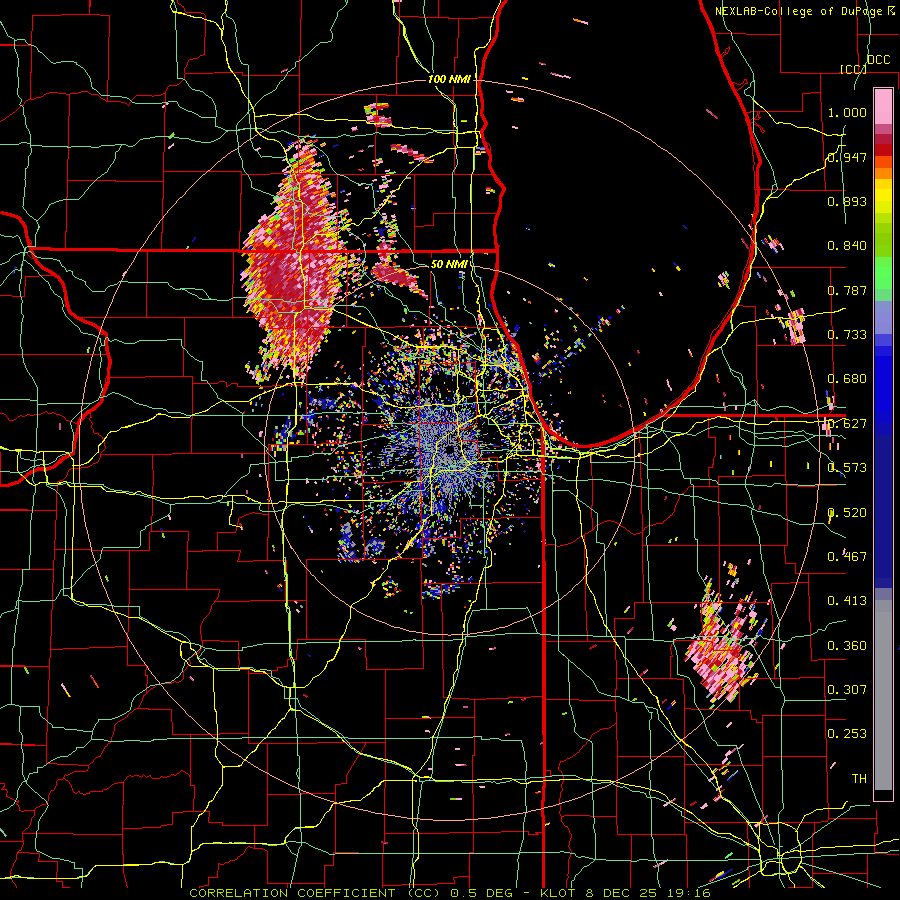Click the TH label at the legend bottom
The image size is (900, 900).
[859, 778]
